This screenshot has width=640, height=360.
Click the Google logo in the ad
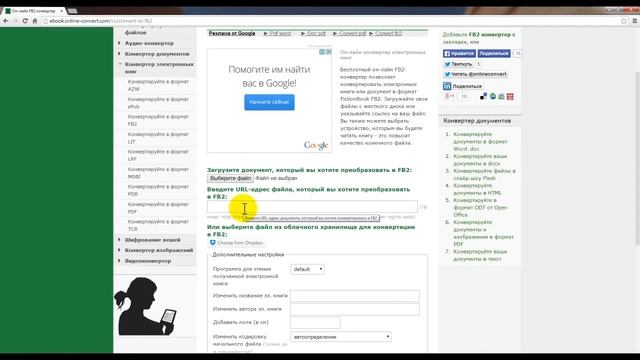(316, 145)
